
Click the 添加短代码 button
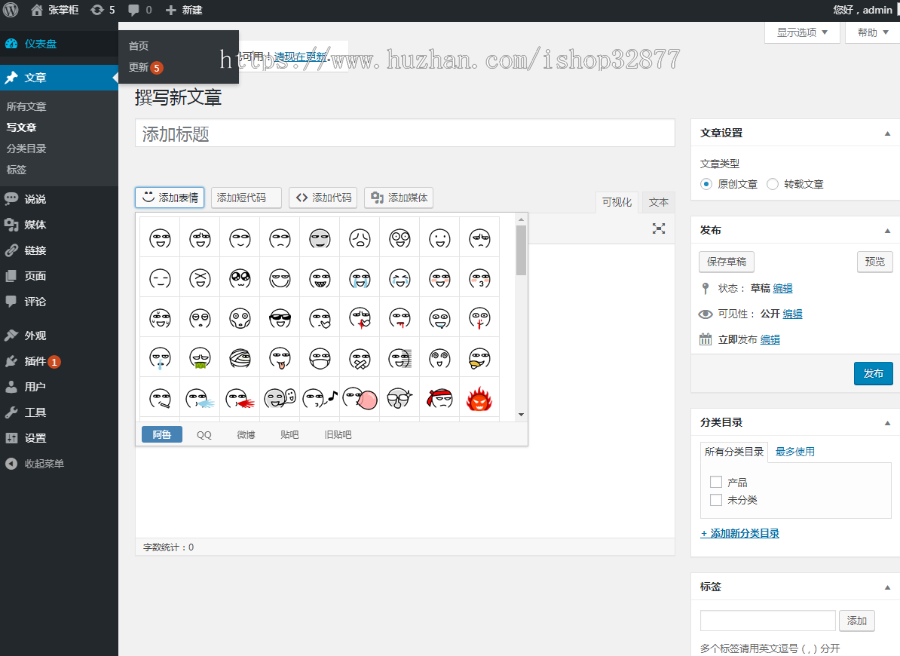246,197
